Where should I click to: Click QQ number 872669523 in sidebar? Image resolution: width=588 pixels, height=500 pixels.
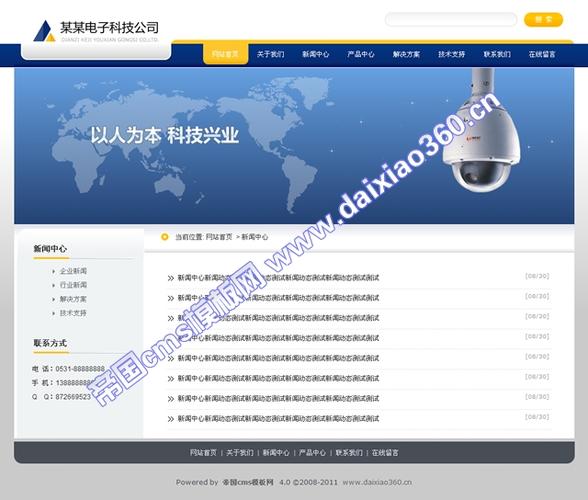[x=73, y=396]
